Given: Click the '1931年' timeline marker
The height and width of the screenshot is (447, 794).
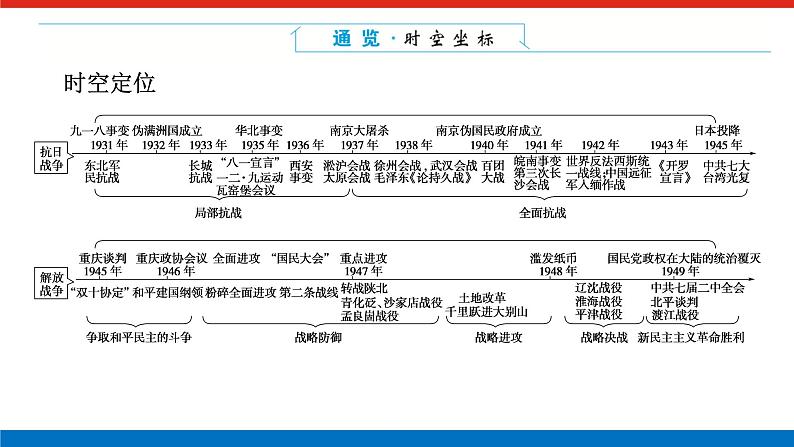Looking at the screenshot, I should click(x=109, y=145).
